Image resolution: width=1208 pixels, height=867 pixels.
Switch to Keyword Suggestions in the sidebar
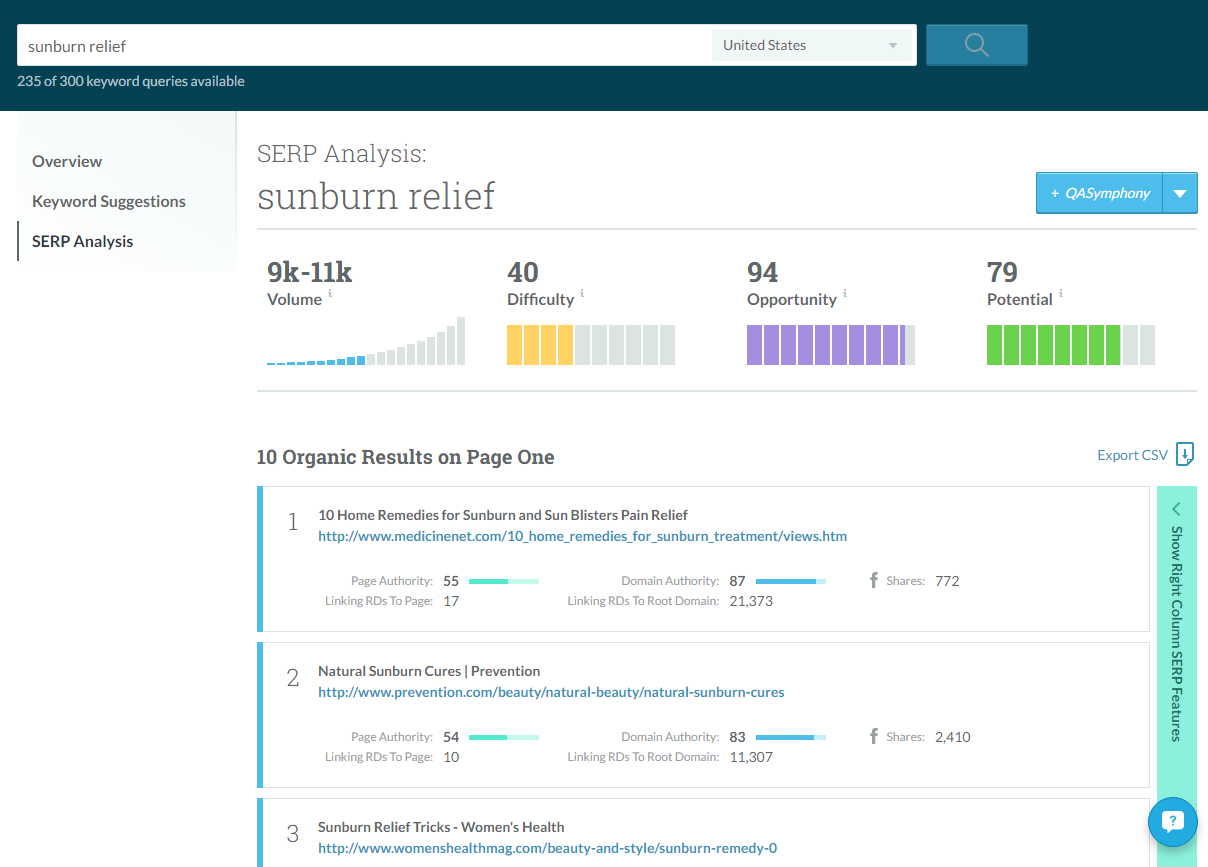(x=108, y=201)
